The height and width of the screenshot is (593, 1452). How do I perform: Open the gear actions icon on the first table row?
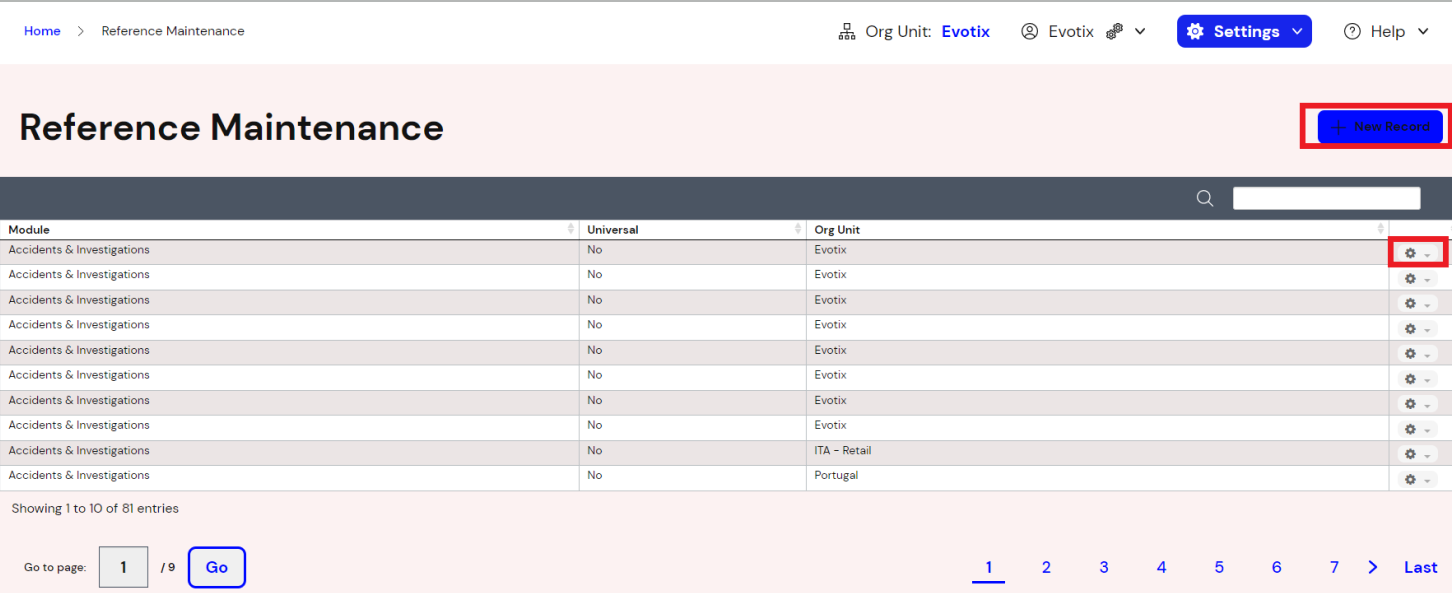coord(1413,253)
